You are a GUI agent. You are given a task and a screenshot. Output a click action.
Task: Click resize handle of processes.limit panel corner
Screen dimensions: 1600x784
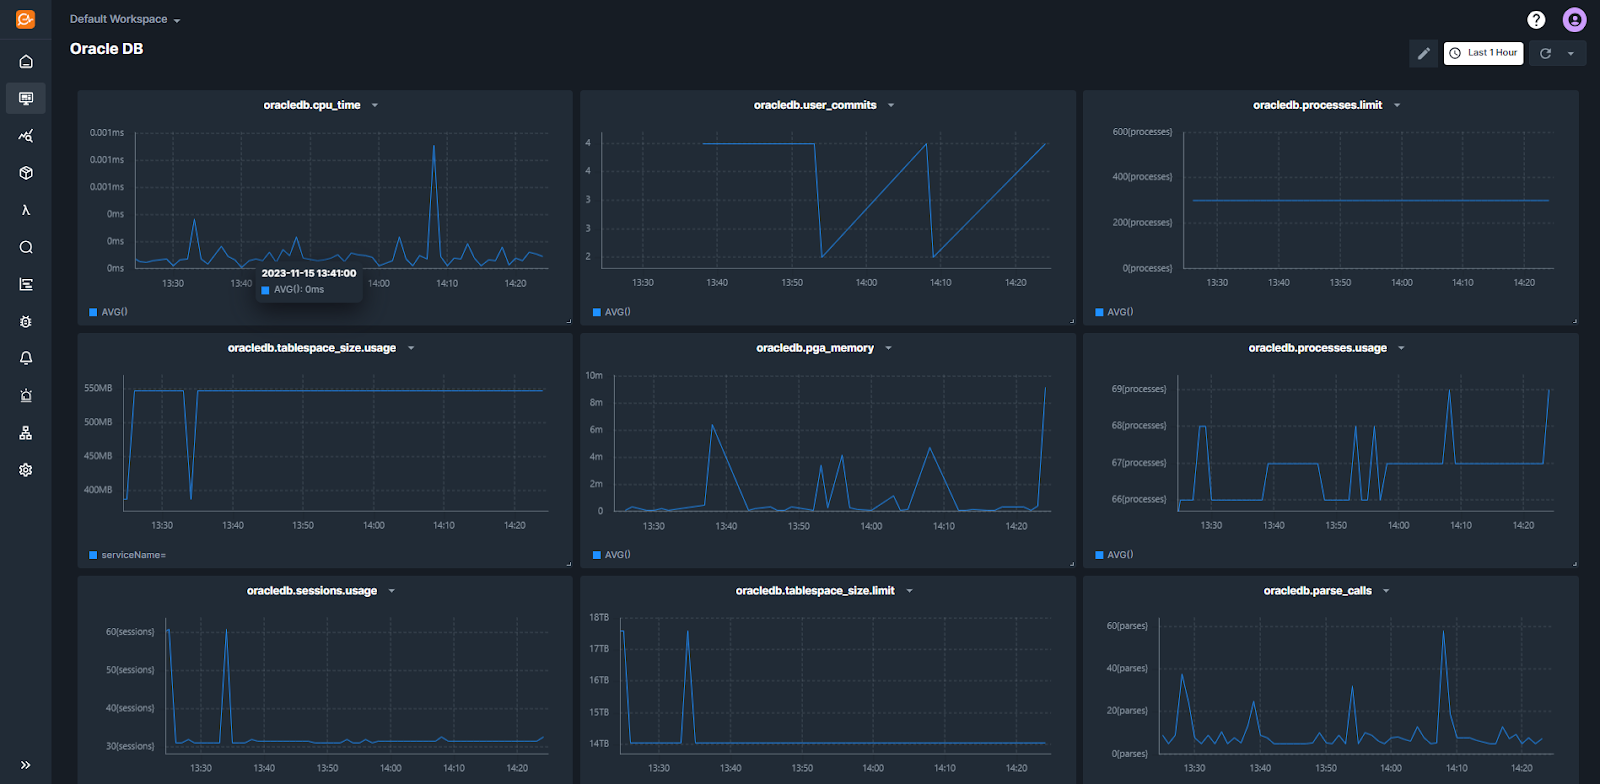(1574, 320)
